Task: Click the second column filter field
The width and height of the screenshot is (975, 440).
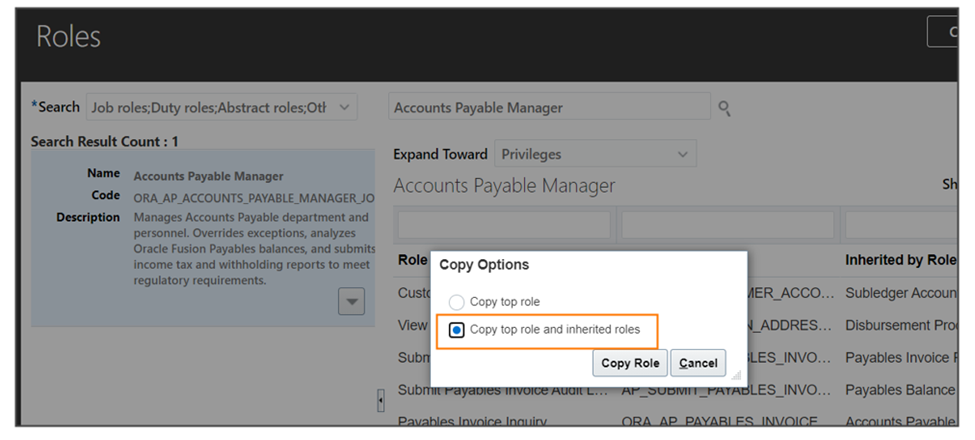Action: tap(728, 225)
